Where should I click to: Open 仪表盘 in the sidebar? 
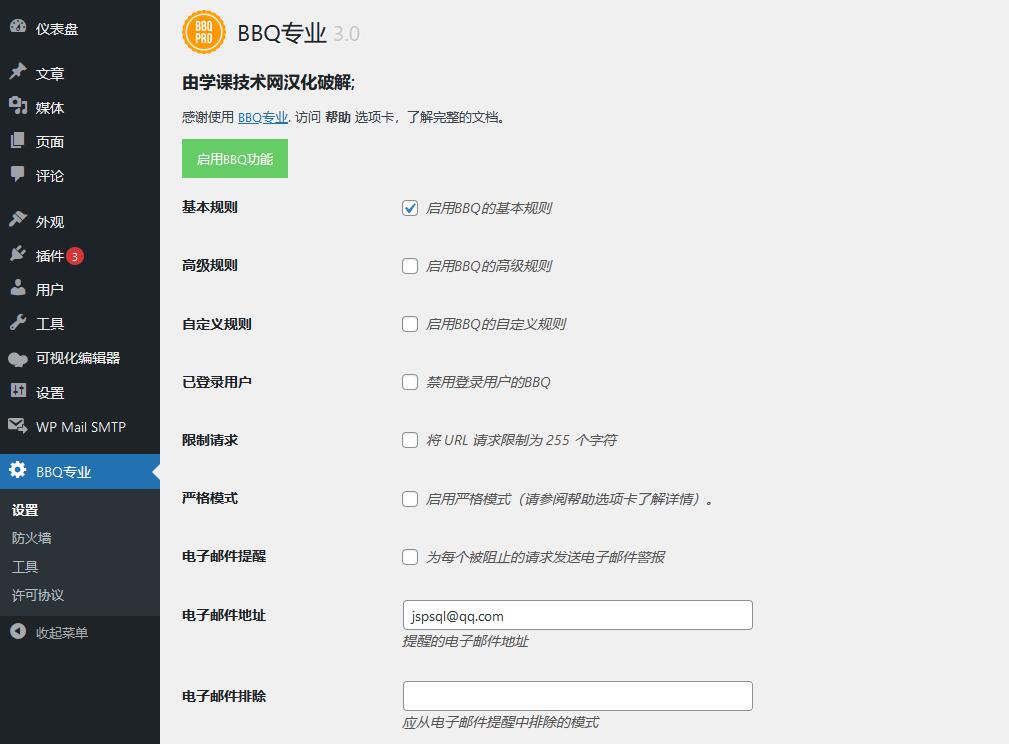pyautogui.click(x=57, y=29)
